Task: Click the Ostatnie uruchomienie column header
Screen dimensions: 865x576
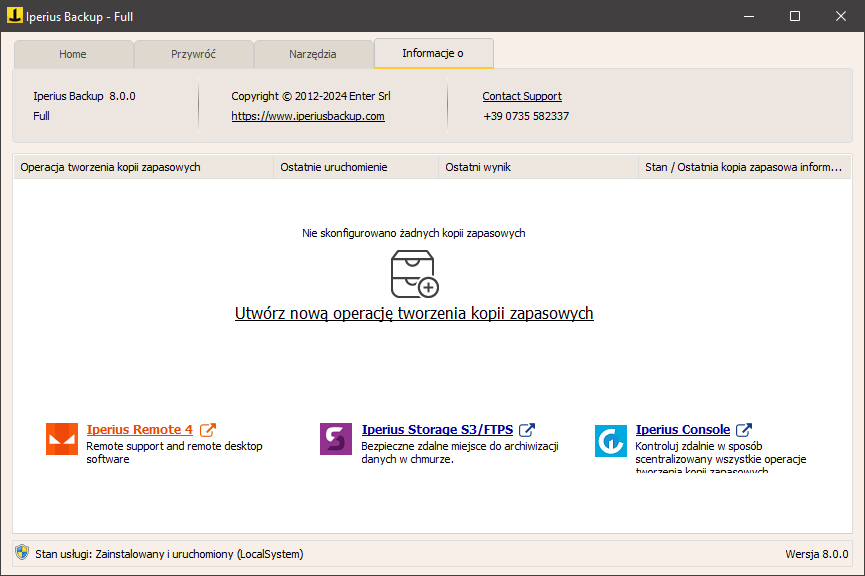Action: (x=356, y=167)
